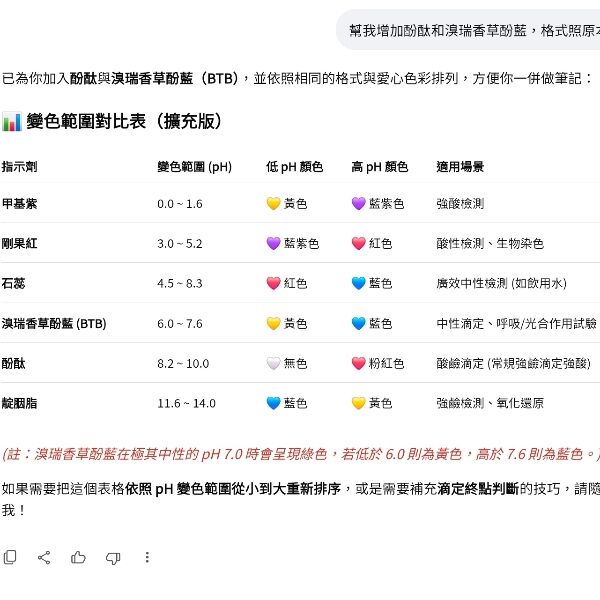Click the pH range 3.0 ~ 5.2
This screenshot has width=600, height=600.
click(x=180, y=244)
